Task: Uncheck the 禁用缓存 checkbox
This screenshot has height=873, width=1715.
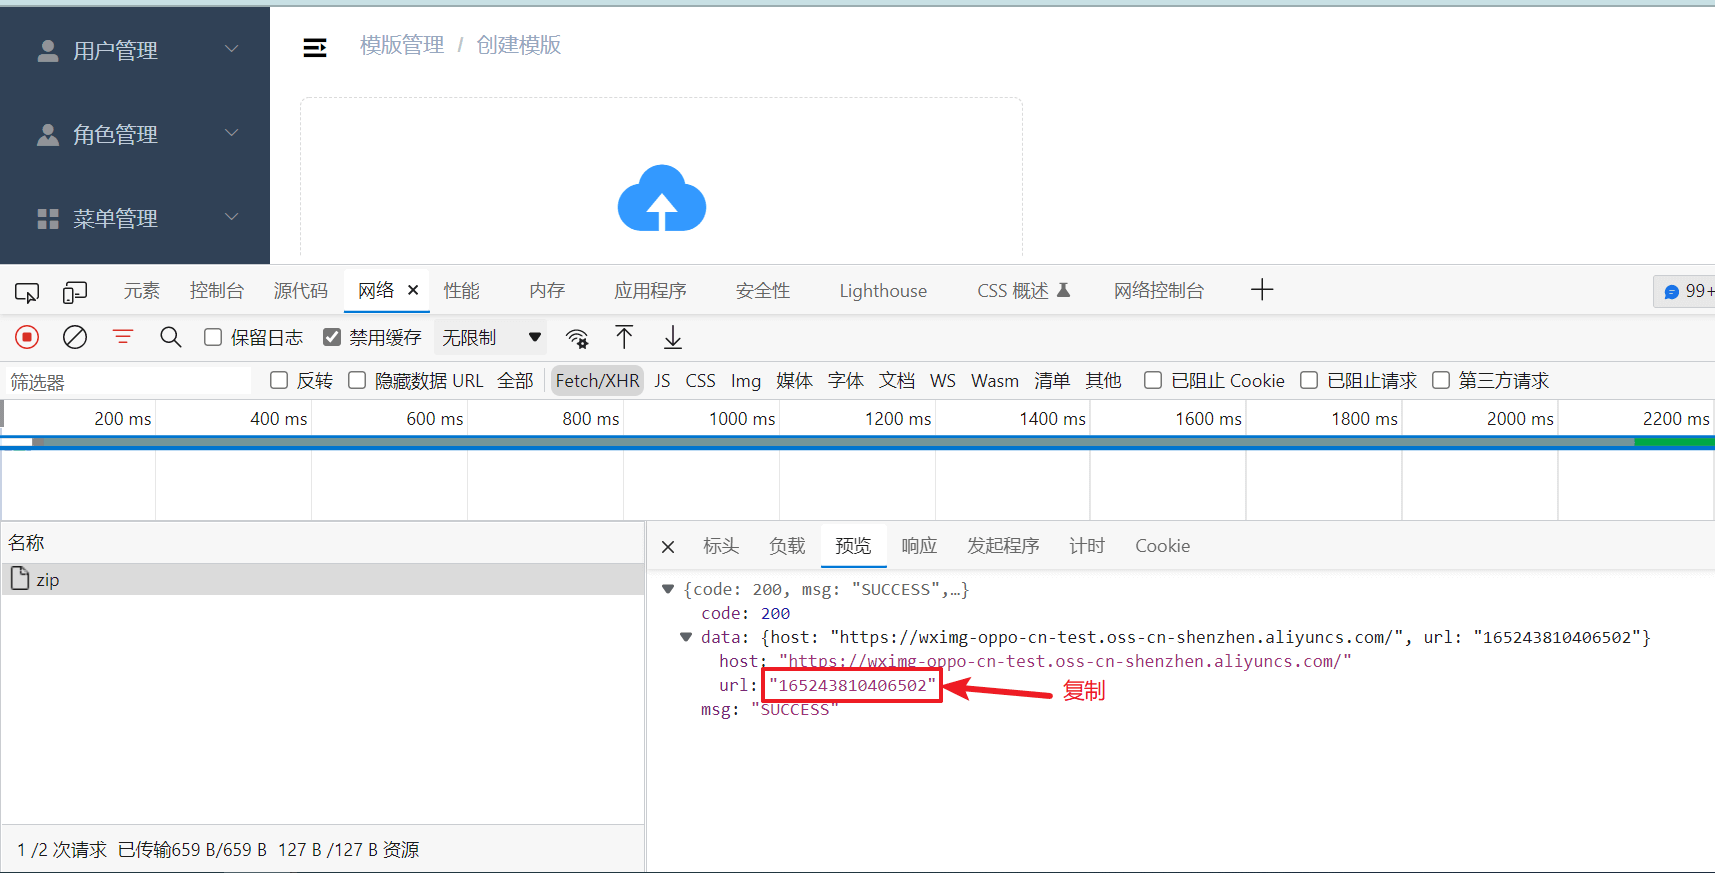Action: point(332,338)
